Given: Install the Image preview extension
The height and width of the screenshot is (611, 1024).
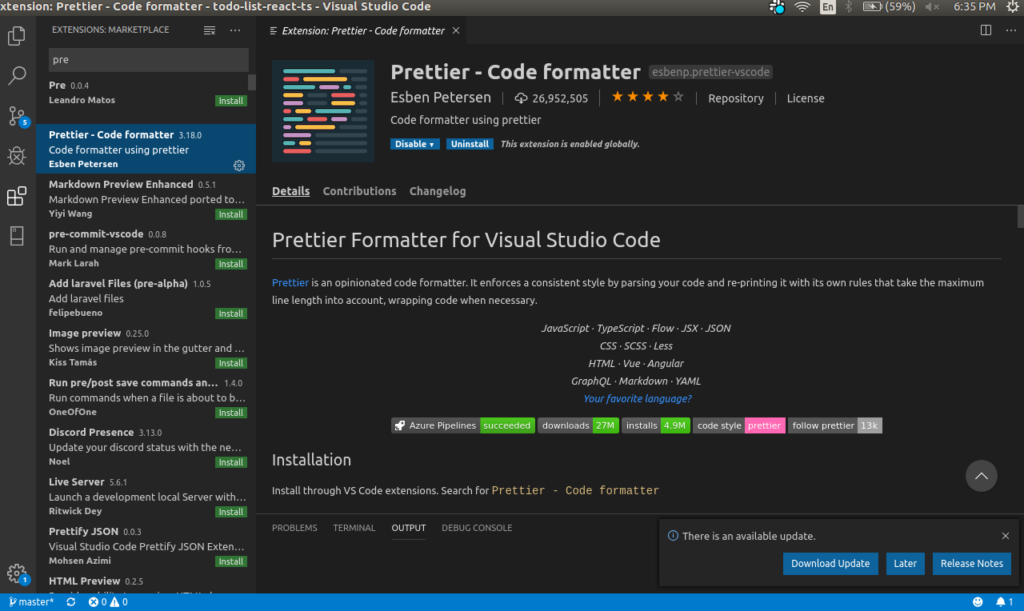Looking at the screenshot, I should 231,363.
